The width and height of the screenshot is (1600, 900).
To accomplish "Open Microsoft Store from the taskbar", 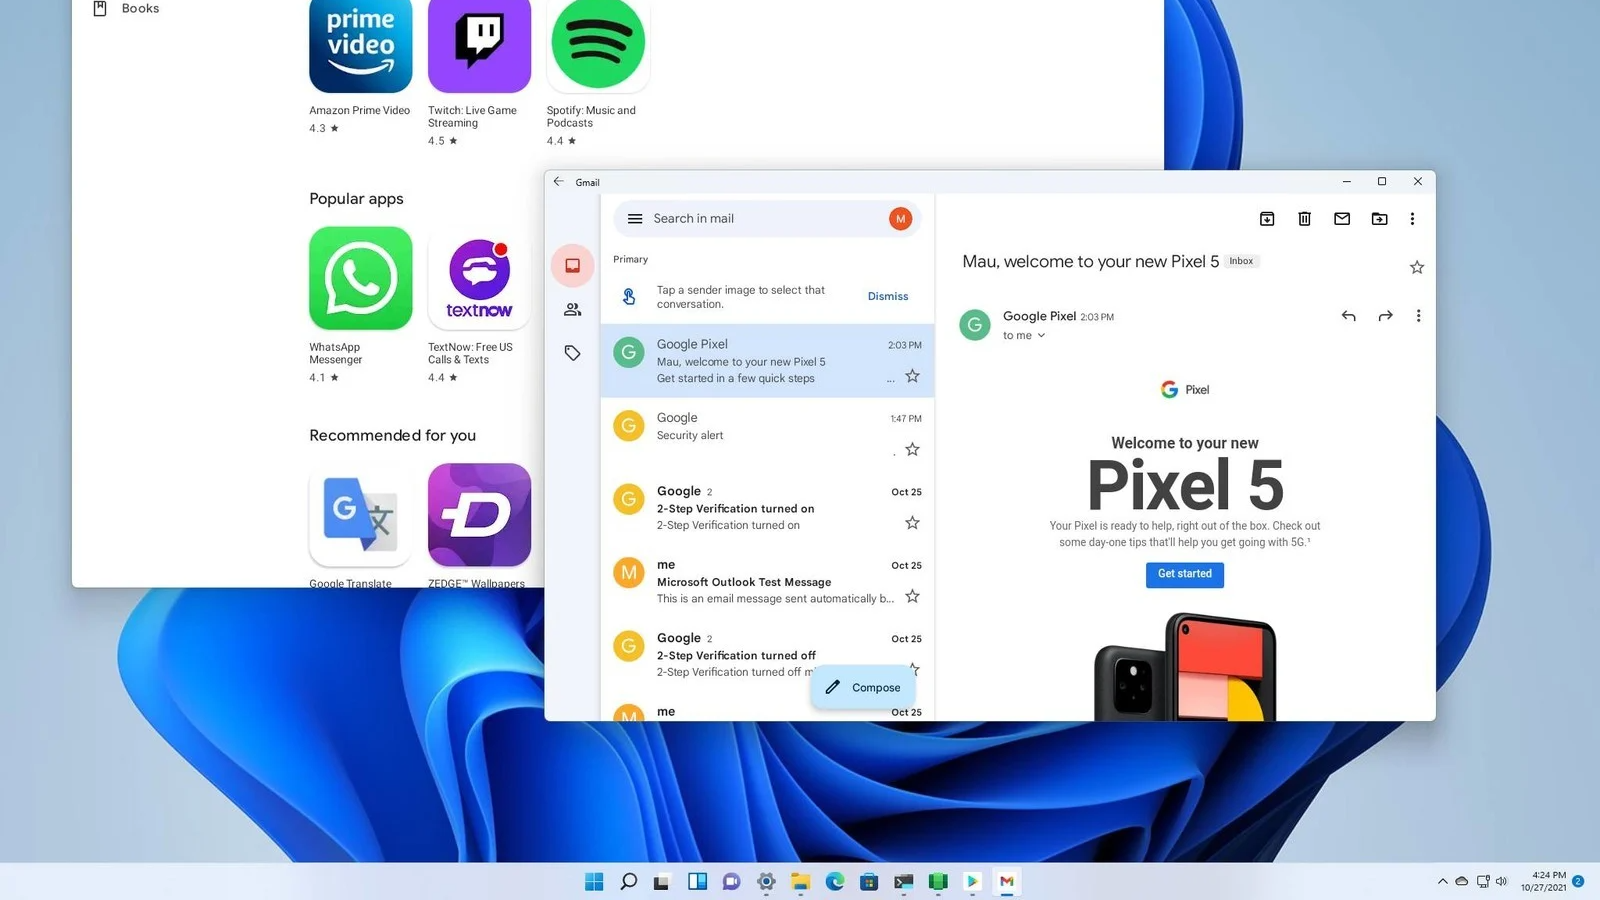I will pos(869,881).
